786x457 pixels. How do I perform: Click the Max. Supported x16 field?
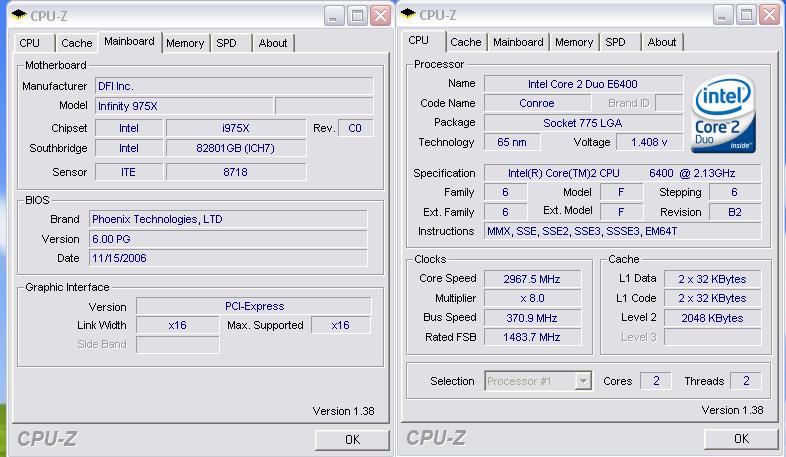coord(341,325)
